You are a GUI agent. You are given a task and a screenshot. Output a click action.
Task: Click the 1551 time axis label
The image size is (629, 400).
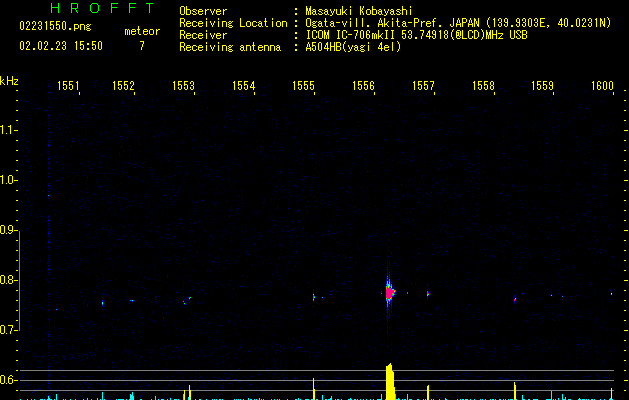(x=68, y=86)
